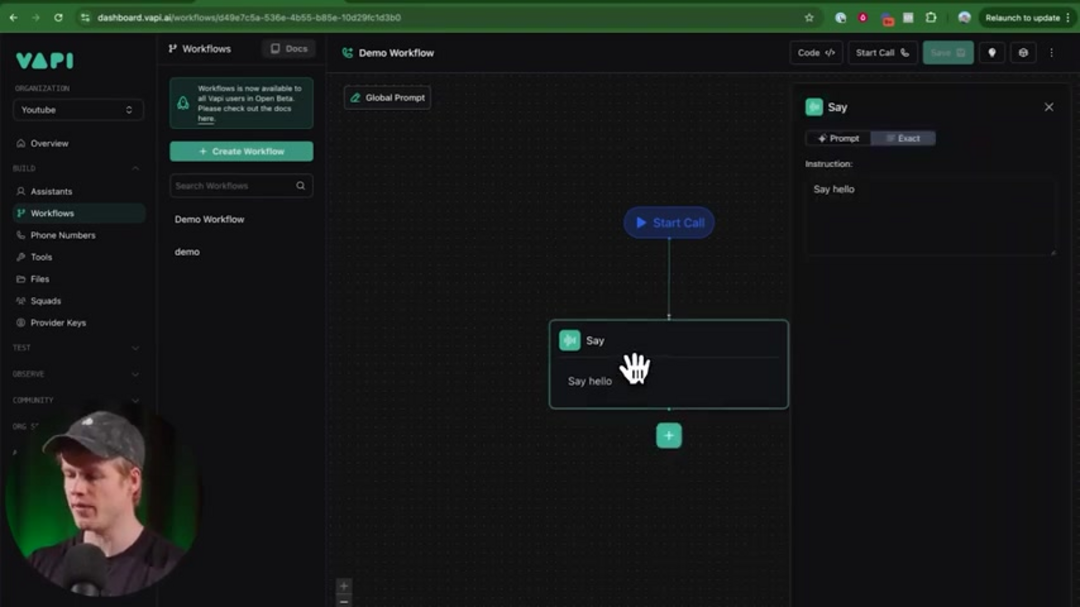1080x607 pixels.
Task: Click the lightbulb icon in the top toolbar
Action: [991, 51]
